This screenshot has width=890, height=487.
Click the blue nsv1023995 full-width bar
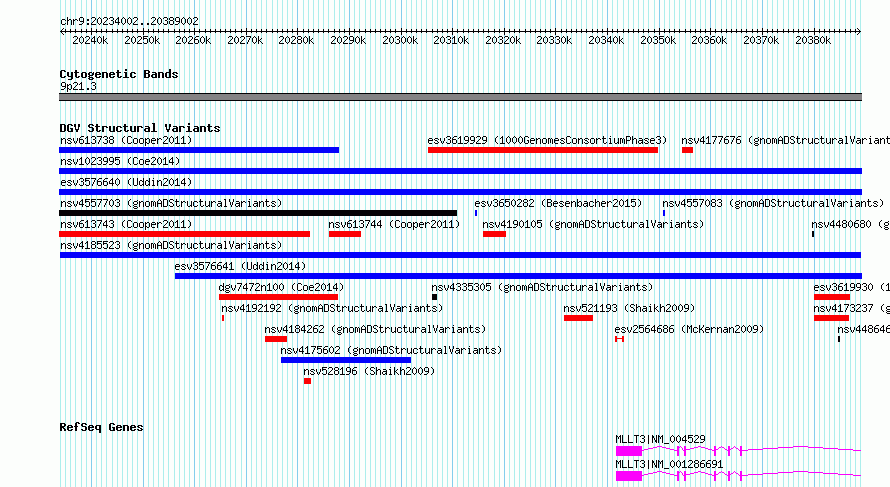click(460, 171)
